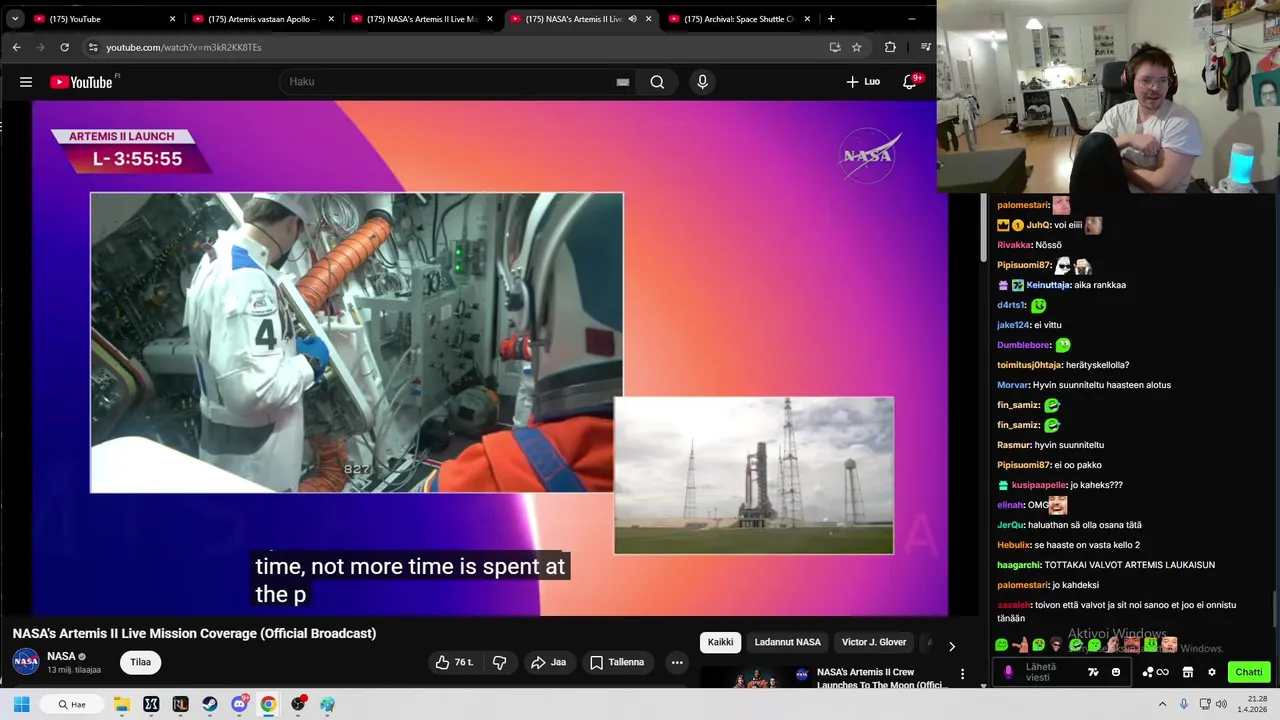Screen dimensions: 1280x720
Task: Click username 'toimitusj0htaja' in chat
Action: click(x=1031, y=365)
